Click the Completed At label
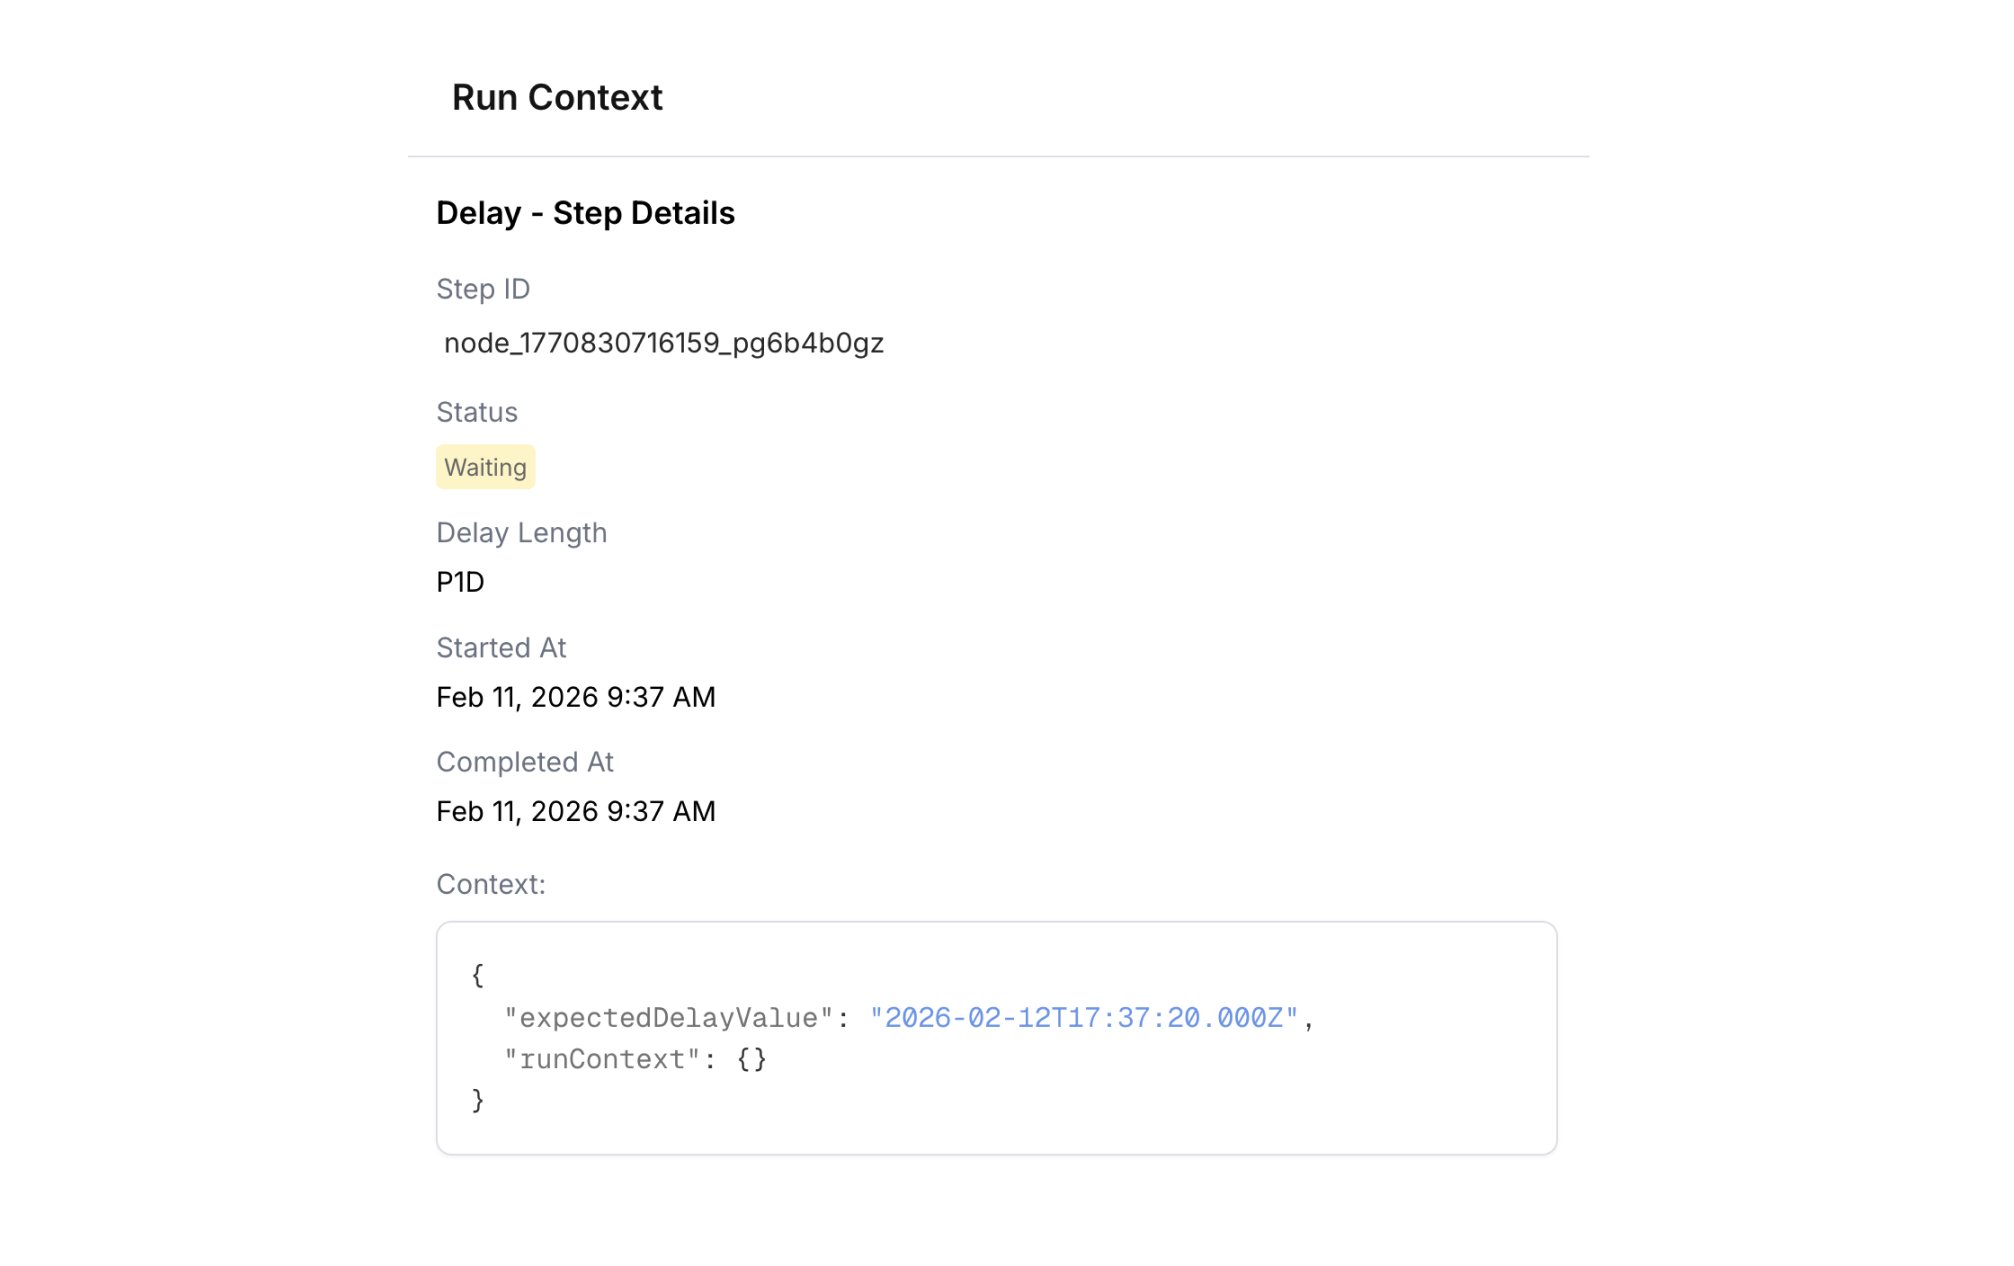2014x1266 pixels. (x=525, y=762)
